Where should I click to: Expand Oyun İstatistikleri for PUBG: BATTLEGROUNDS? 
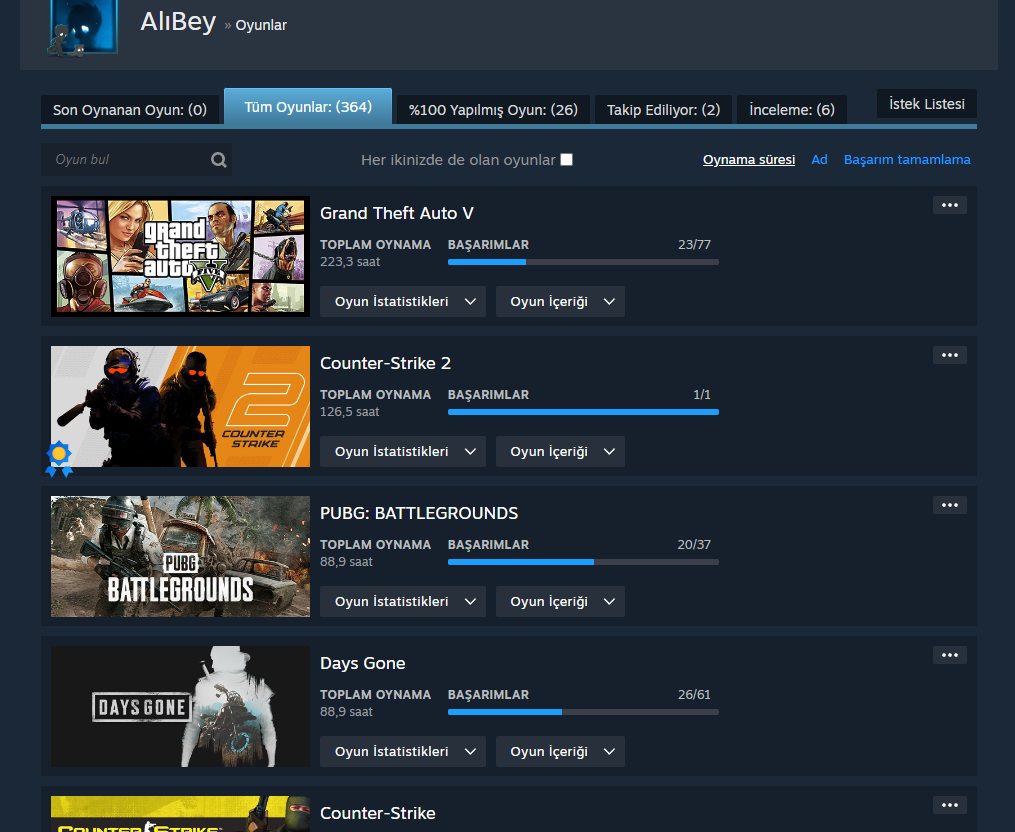[x=403, y=602]
